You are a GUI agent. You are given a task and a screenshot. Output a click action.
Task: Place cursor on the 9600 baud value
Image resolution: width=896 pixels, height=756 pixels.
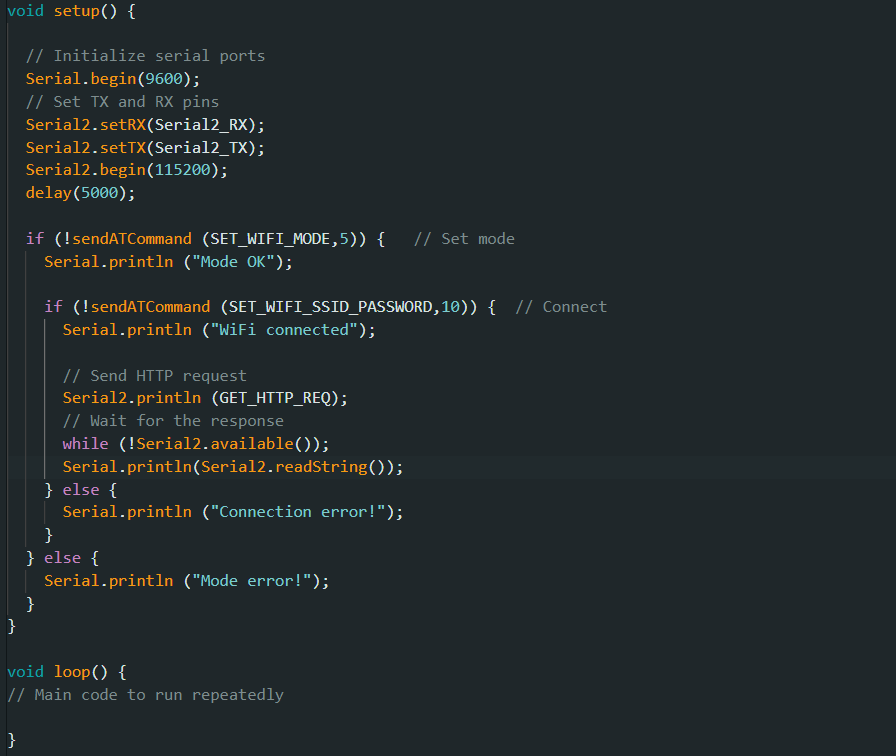click(x=163, y=78)
